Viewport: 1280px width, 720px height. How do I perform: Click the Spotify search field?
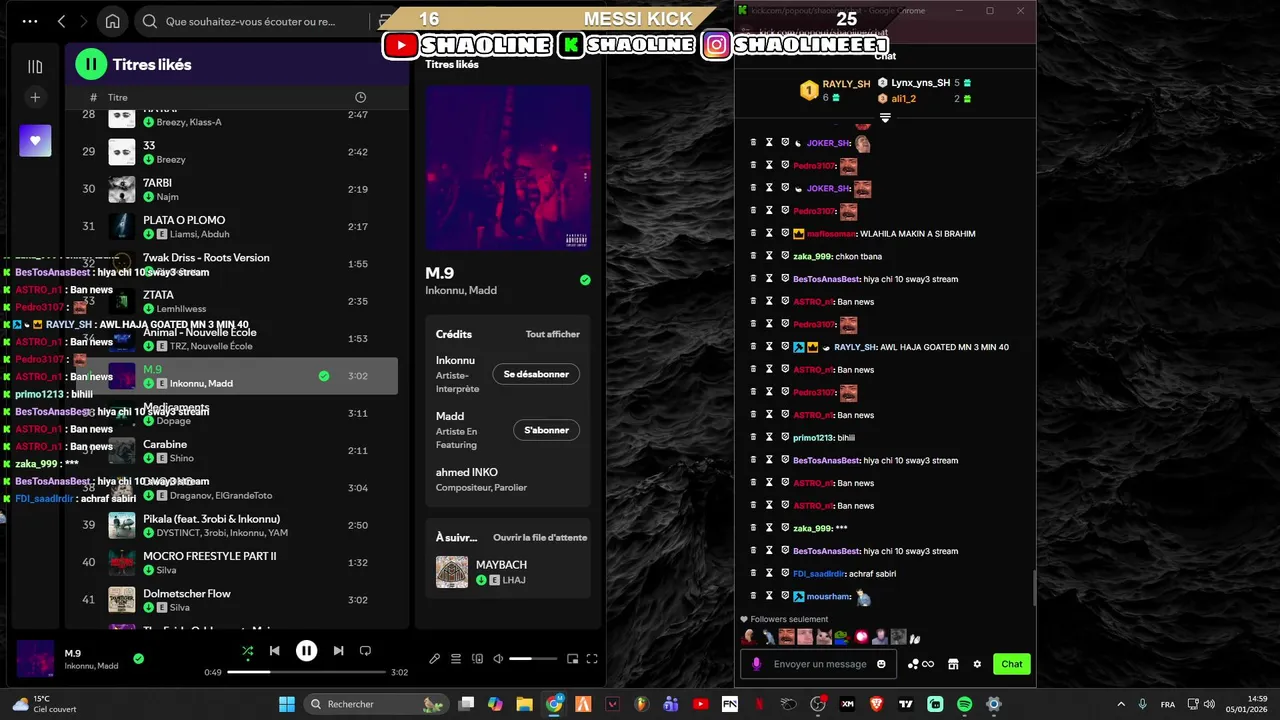pyautogui.click(x=265, y=21)
